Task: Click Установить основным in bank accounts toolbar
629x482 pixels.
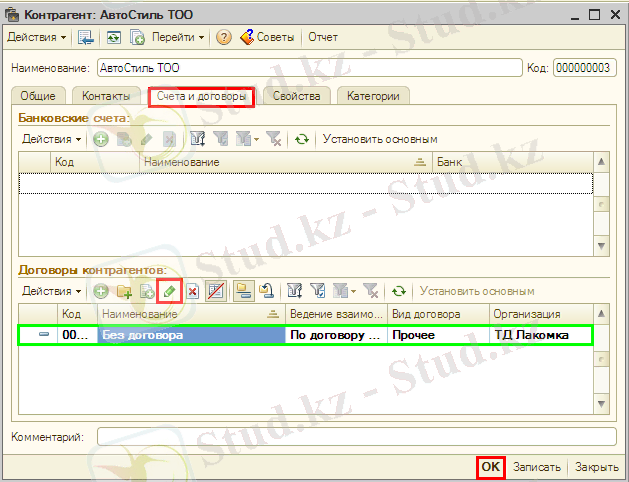Action: coord(380,139)
